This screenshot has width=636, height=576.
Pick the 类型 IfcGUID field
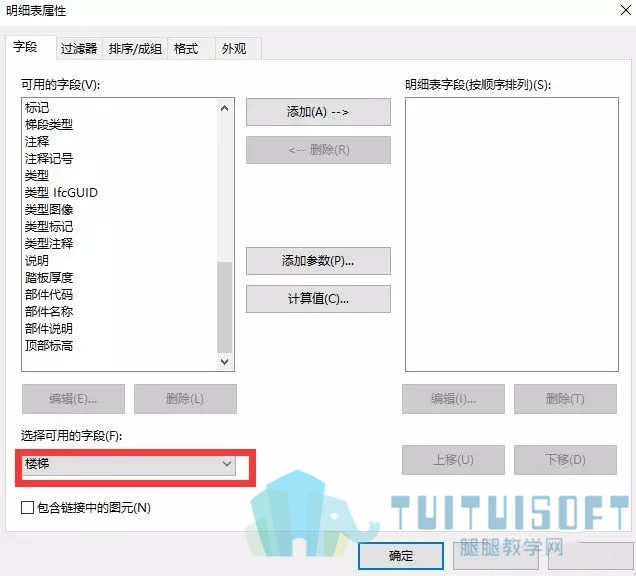click(x=61, y=193)
